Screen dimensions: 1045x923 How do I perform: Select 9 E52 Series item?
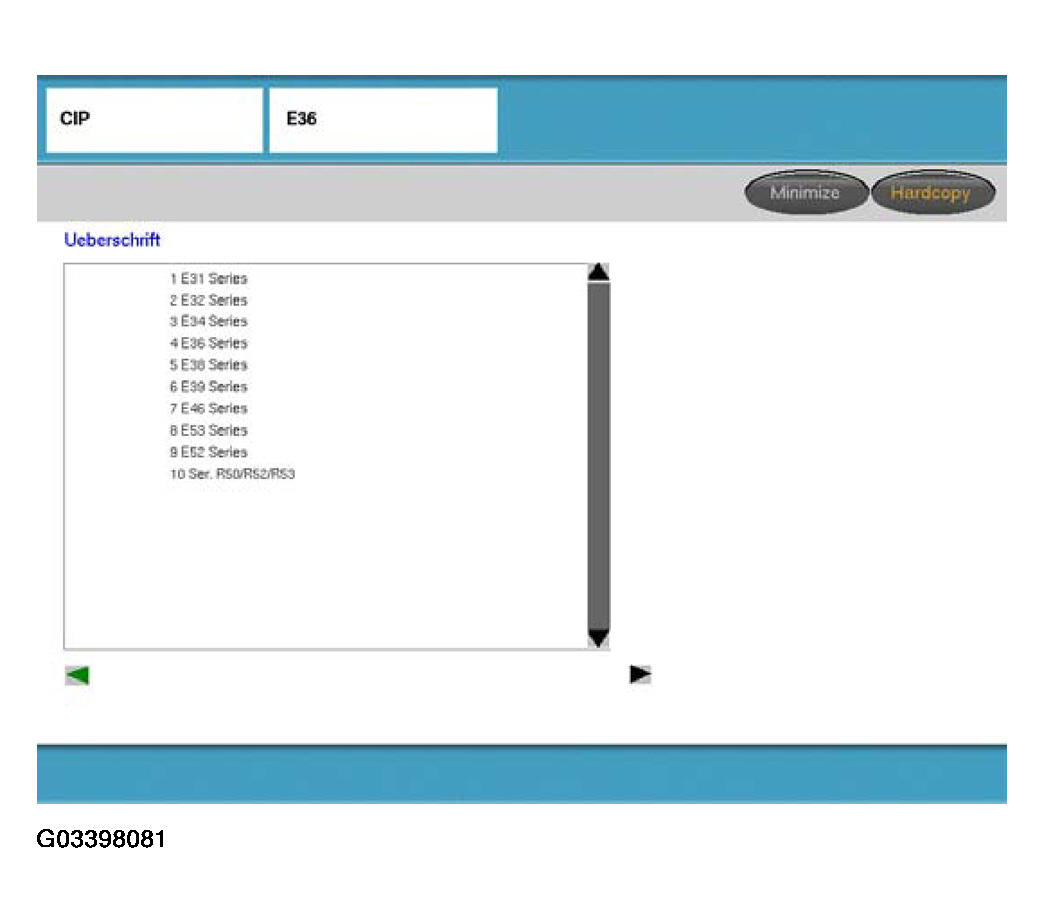208,452
